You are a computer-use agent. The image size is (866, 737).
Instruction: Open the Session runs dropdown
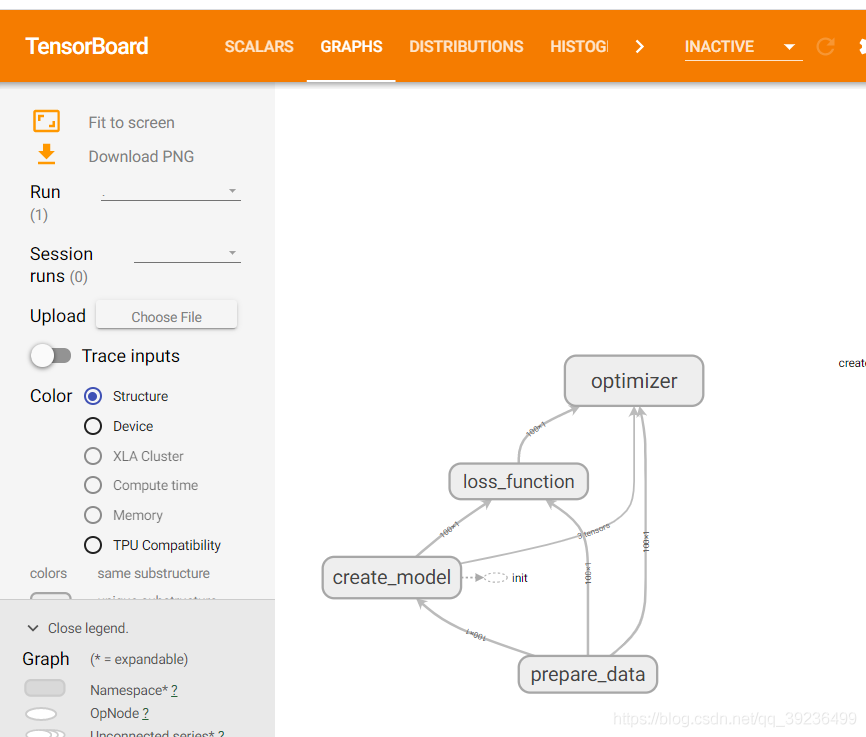pyautogui.click(x=187, y=254)
